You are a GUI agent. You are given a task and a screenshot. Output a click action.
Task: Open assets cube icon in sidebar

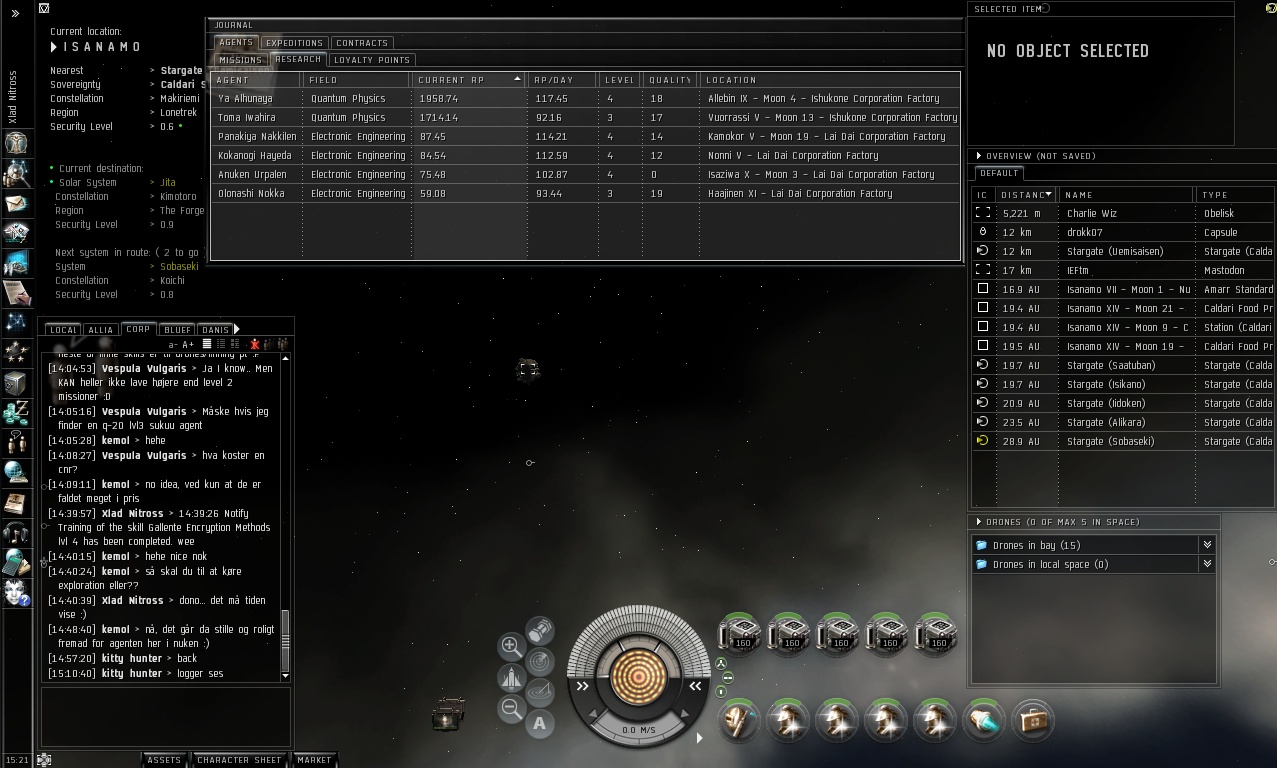(x=15, y=383)
